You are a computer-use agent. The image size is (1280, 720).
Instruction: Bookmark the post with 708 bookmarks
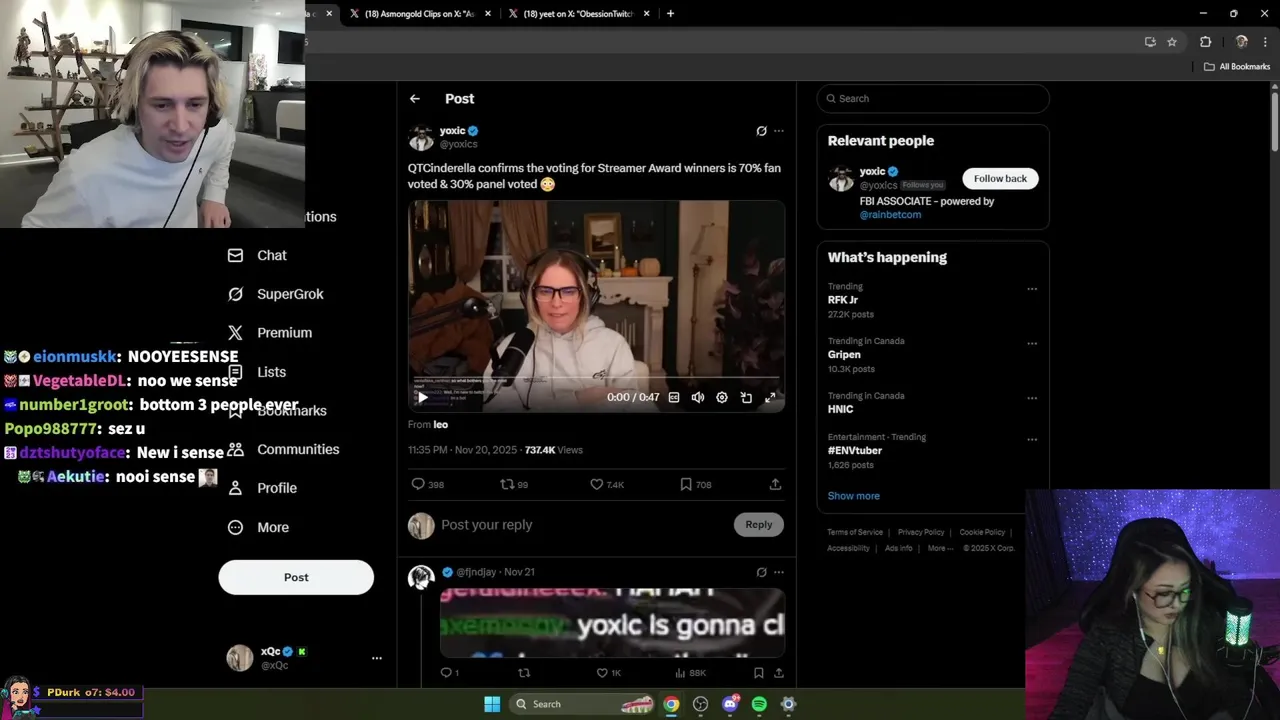(x=695, y=484)
